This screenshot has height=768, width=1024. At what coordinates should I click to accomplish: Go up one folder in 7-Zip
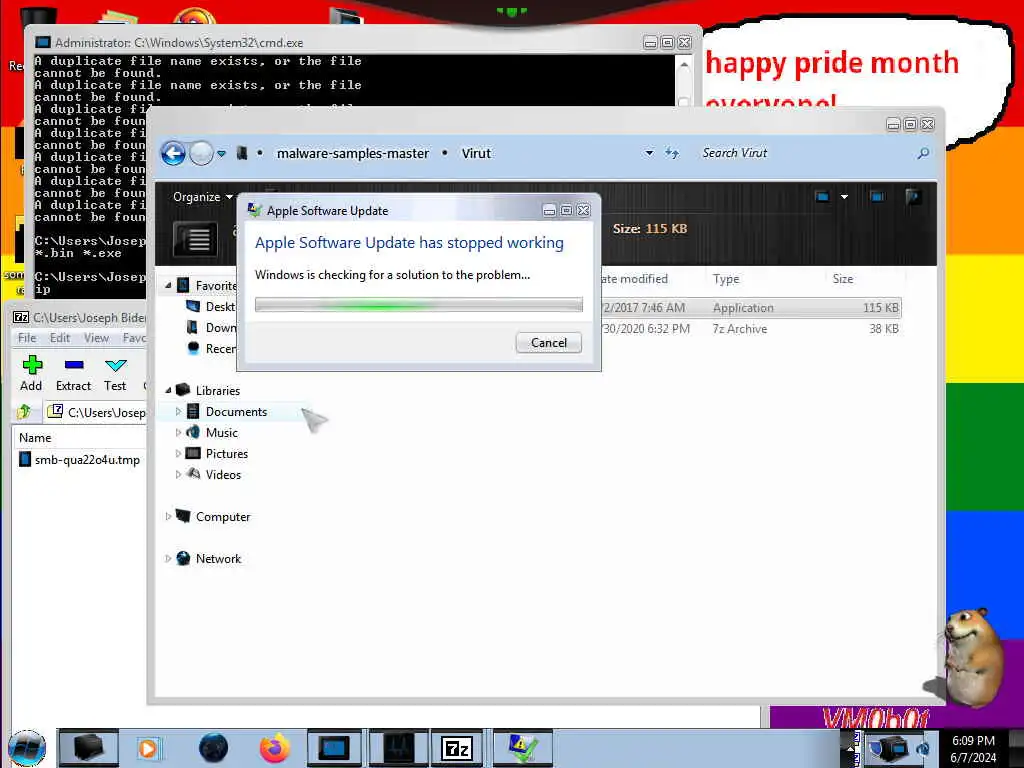coord(25,412)
